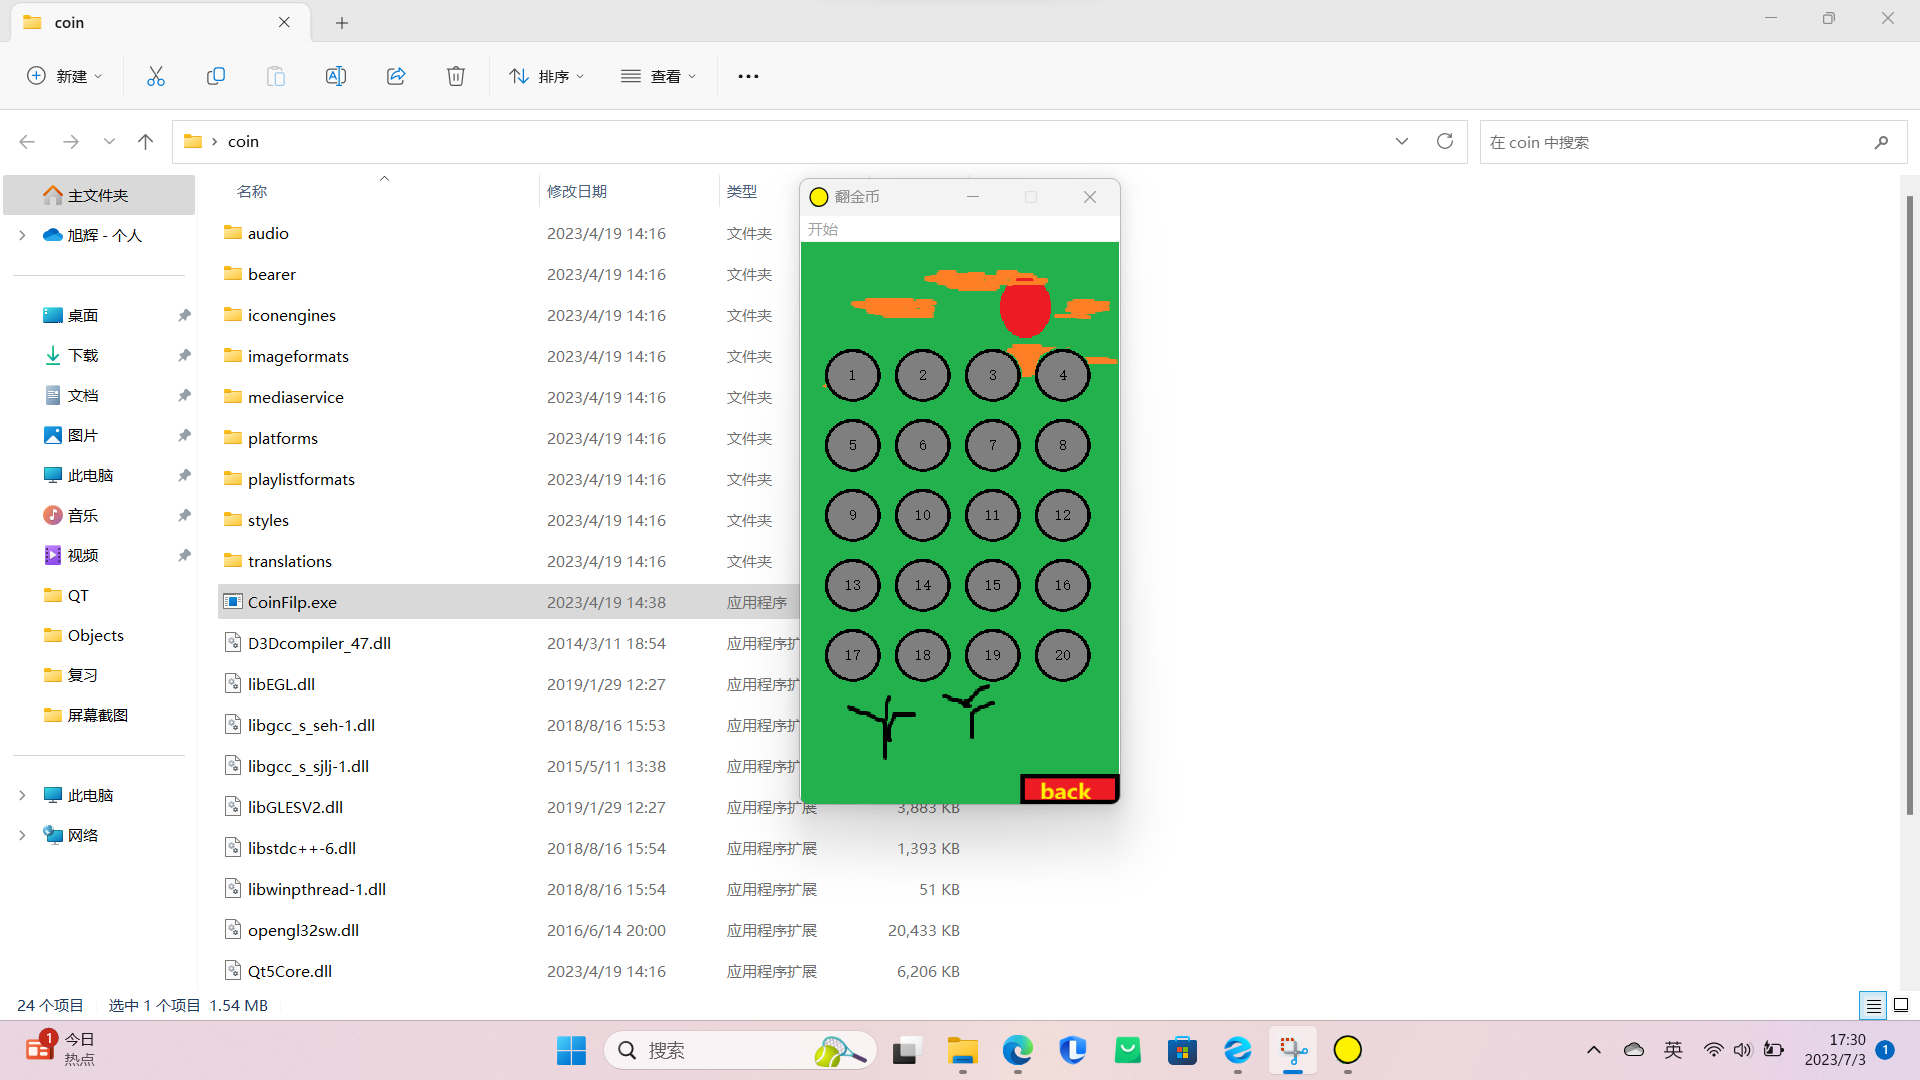Pick level 17 coin button
The image size is (1920, 1080).
[852, 655]
